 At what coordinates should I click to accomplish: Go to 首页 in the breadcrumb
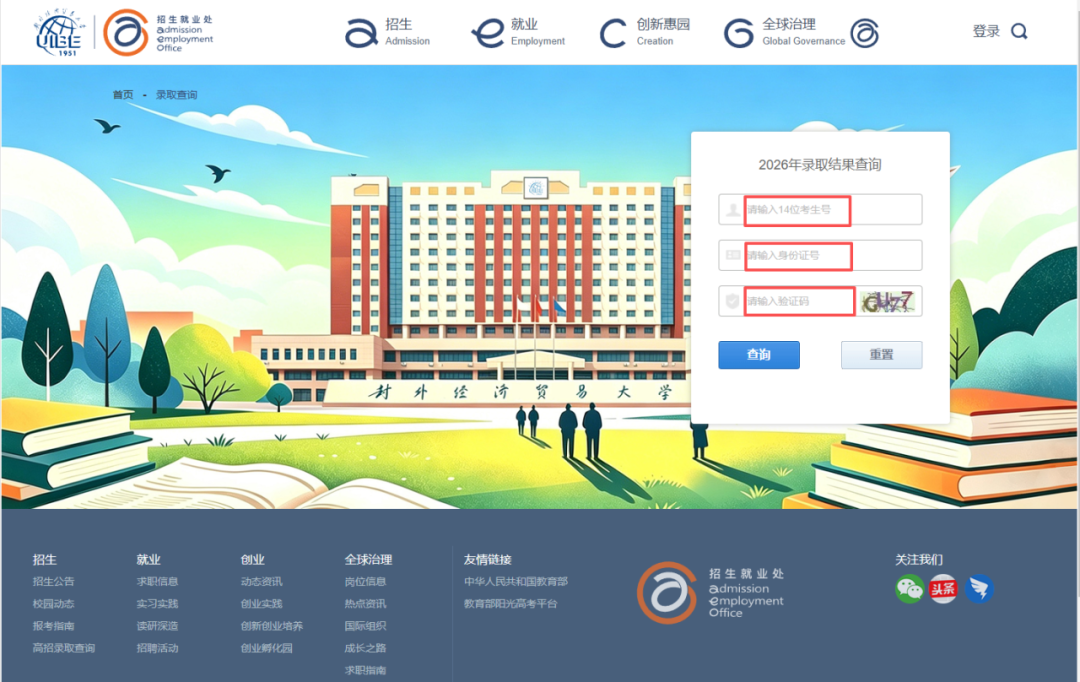(x=123, y=94)
